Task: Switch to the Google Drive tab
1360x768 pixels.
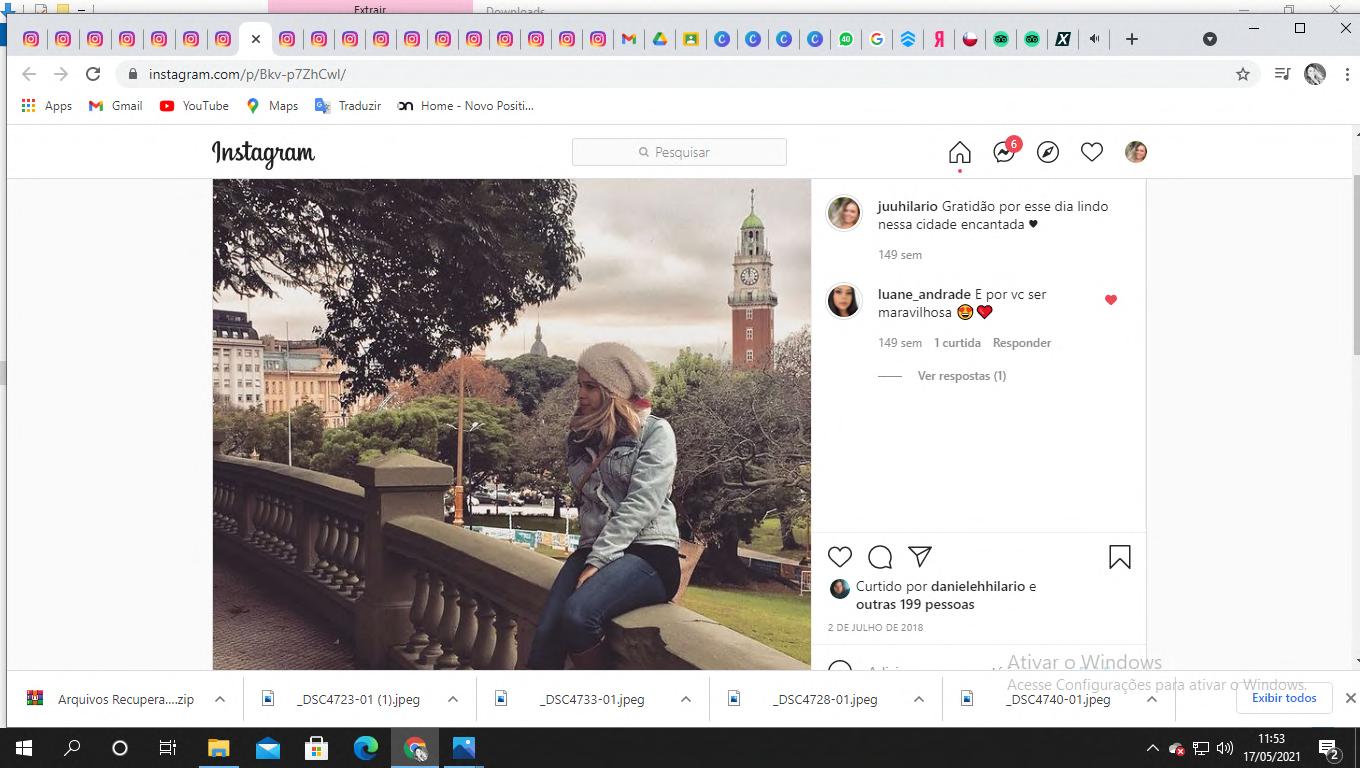Action: point(660,39)
